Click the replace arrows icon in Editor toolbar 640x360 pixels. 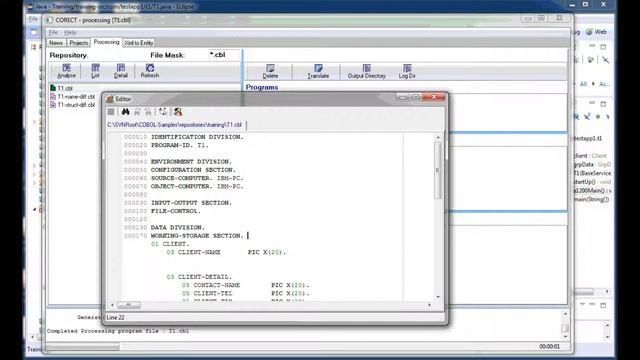[163, 112]
